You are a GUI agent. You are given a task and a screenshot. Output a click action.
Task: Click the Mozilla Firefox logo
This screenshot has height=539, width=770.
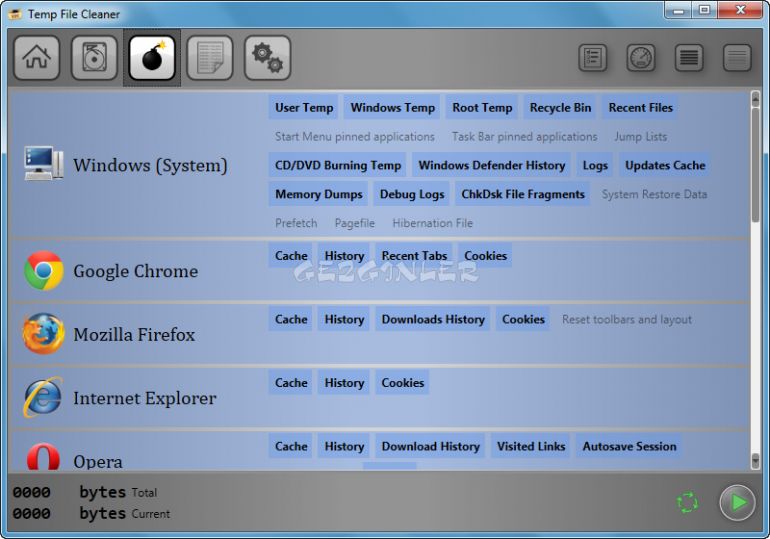coord(43,334)
